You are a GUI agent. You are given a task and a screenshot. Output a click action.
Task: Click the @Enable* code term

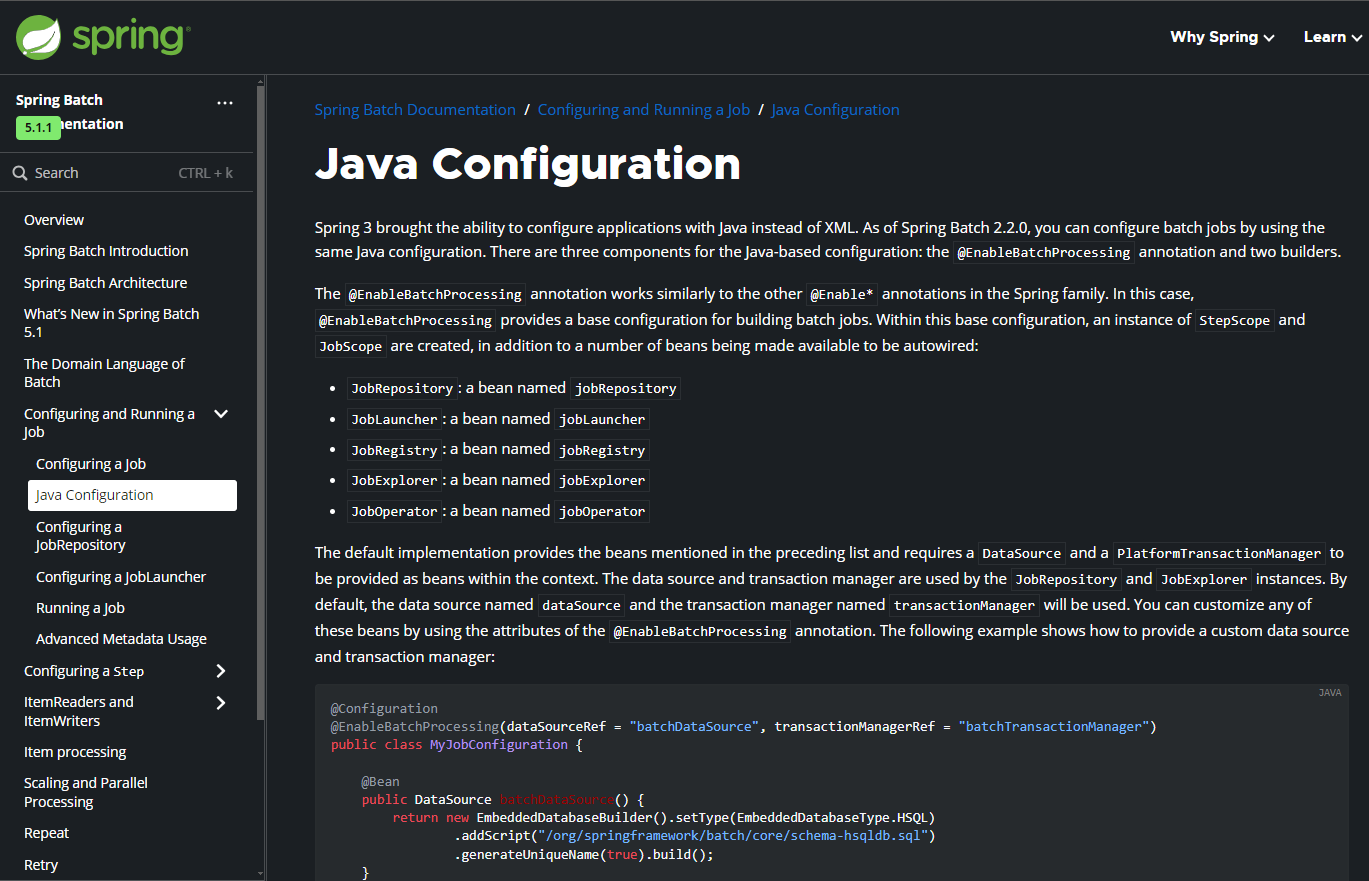click(842, 295)
